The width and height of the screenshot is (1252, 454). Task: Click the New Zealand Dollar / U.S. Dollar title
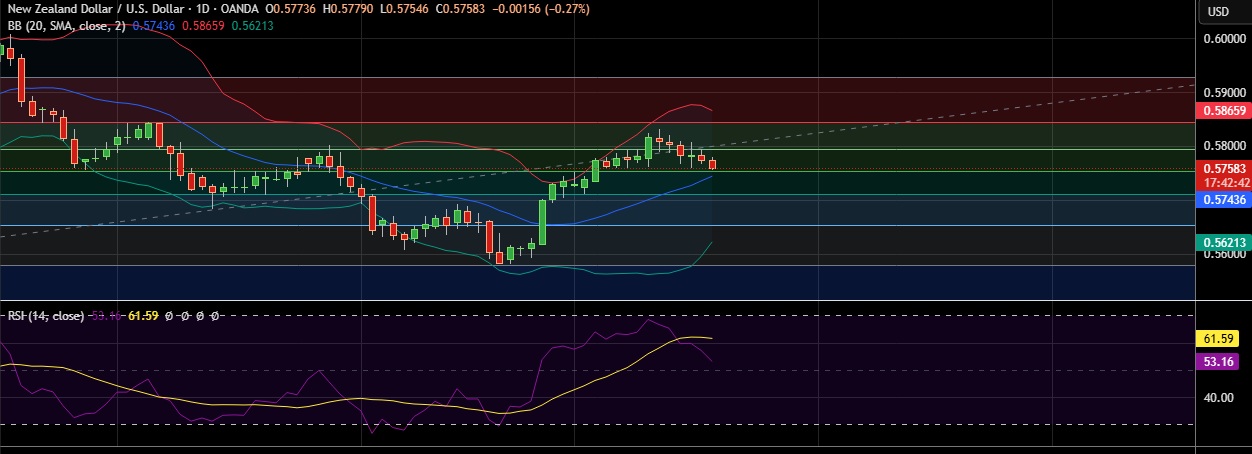[x=97, y=9]
